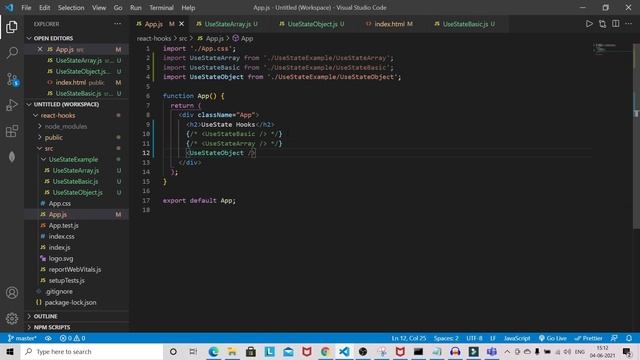Click the editor vertical scrollbar
The image size is (640, 360).
(636, 136)
